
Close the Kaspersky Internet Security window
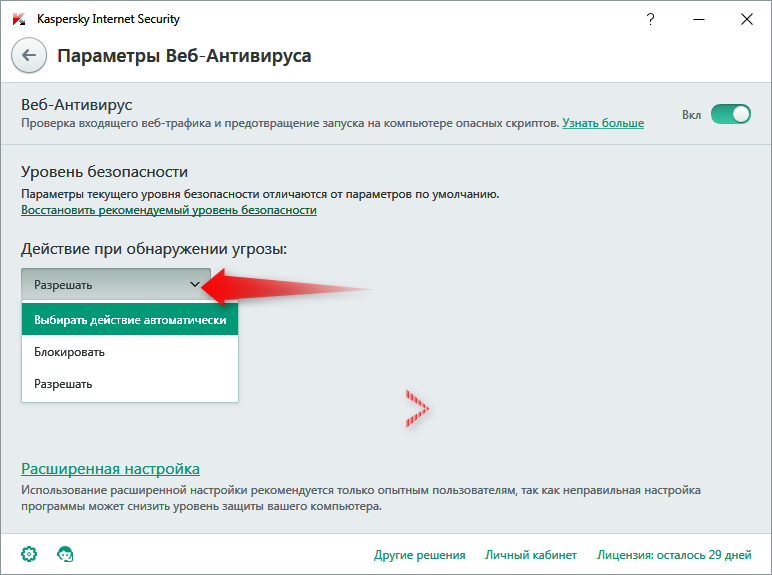(747, 19)
